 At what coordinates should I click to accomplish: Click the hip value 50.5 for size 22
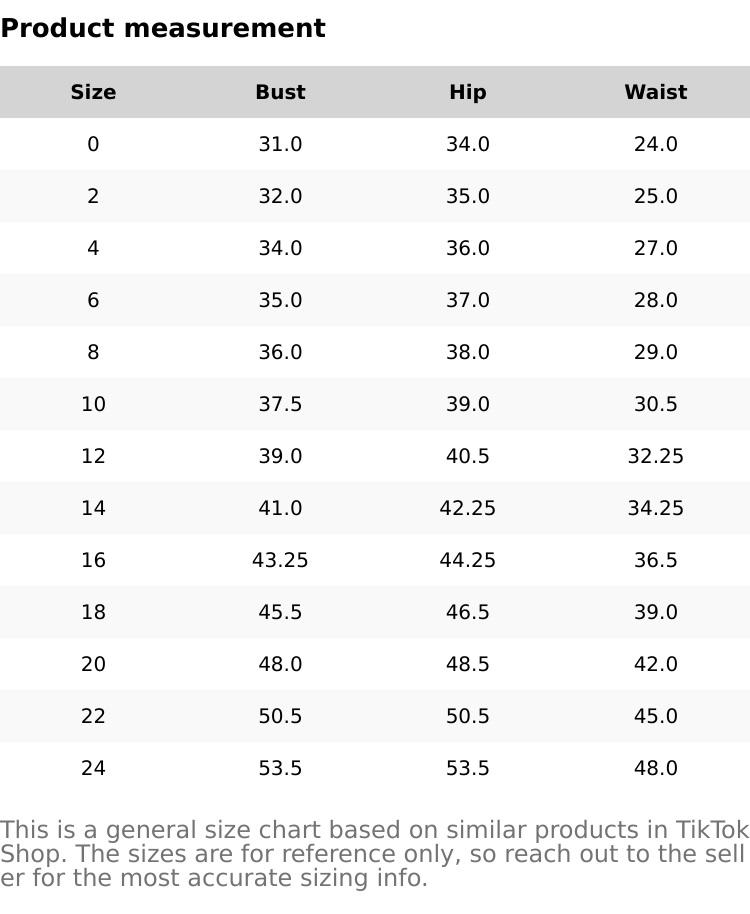(x=467, y=716)
